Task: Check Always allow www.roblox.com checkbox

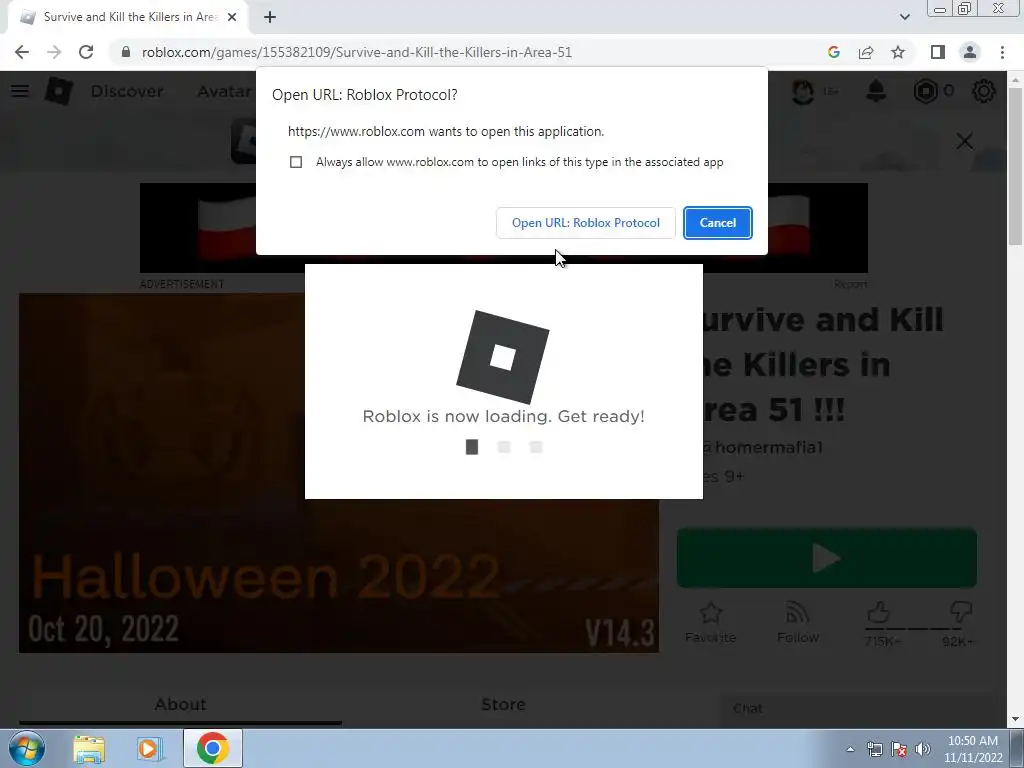Action: click(296, 162)
